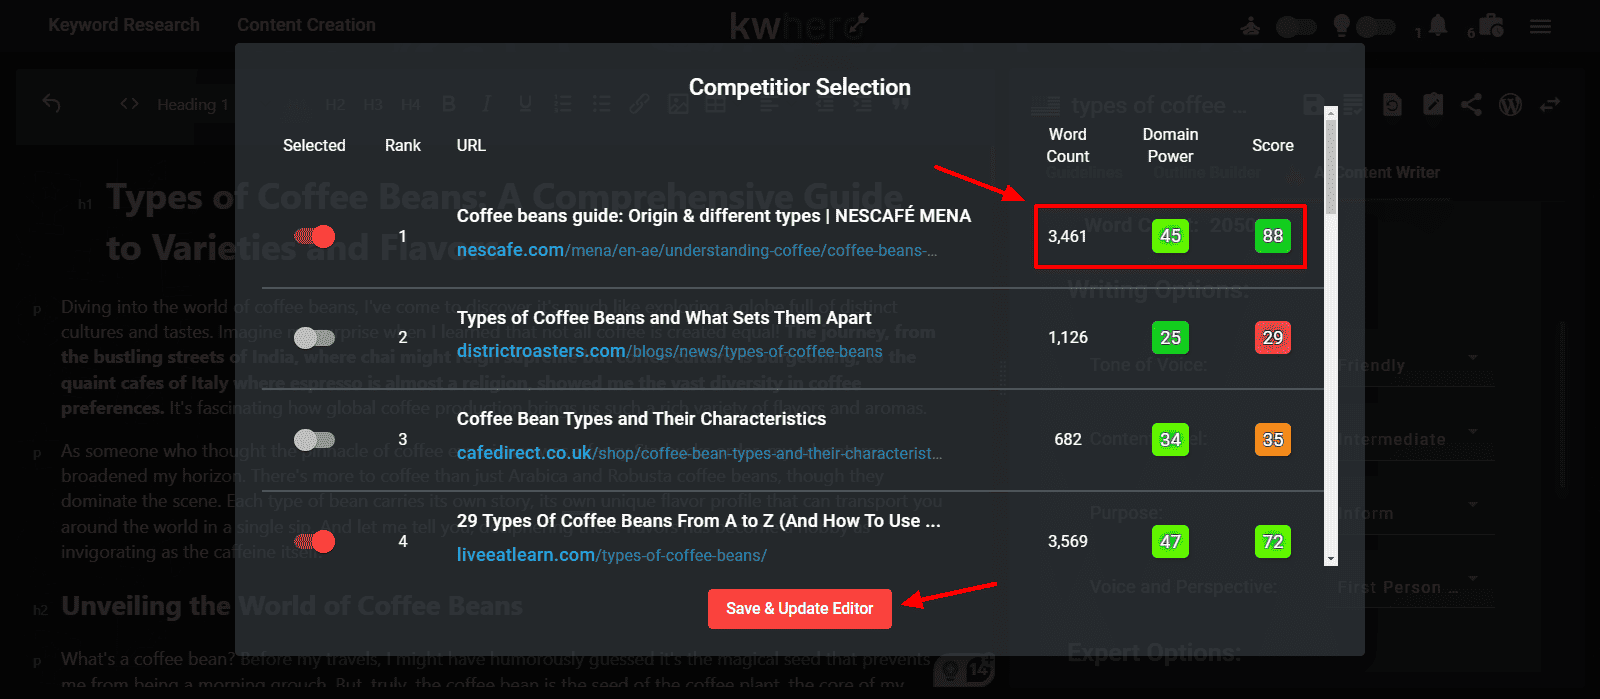Open the code view brackets icon
The height and width of the screenshot is (699, 1600).
point(129,104)
